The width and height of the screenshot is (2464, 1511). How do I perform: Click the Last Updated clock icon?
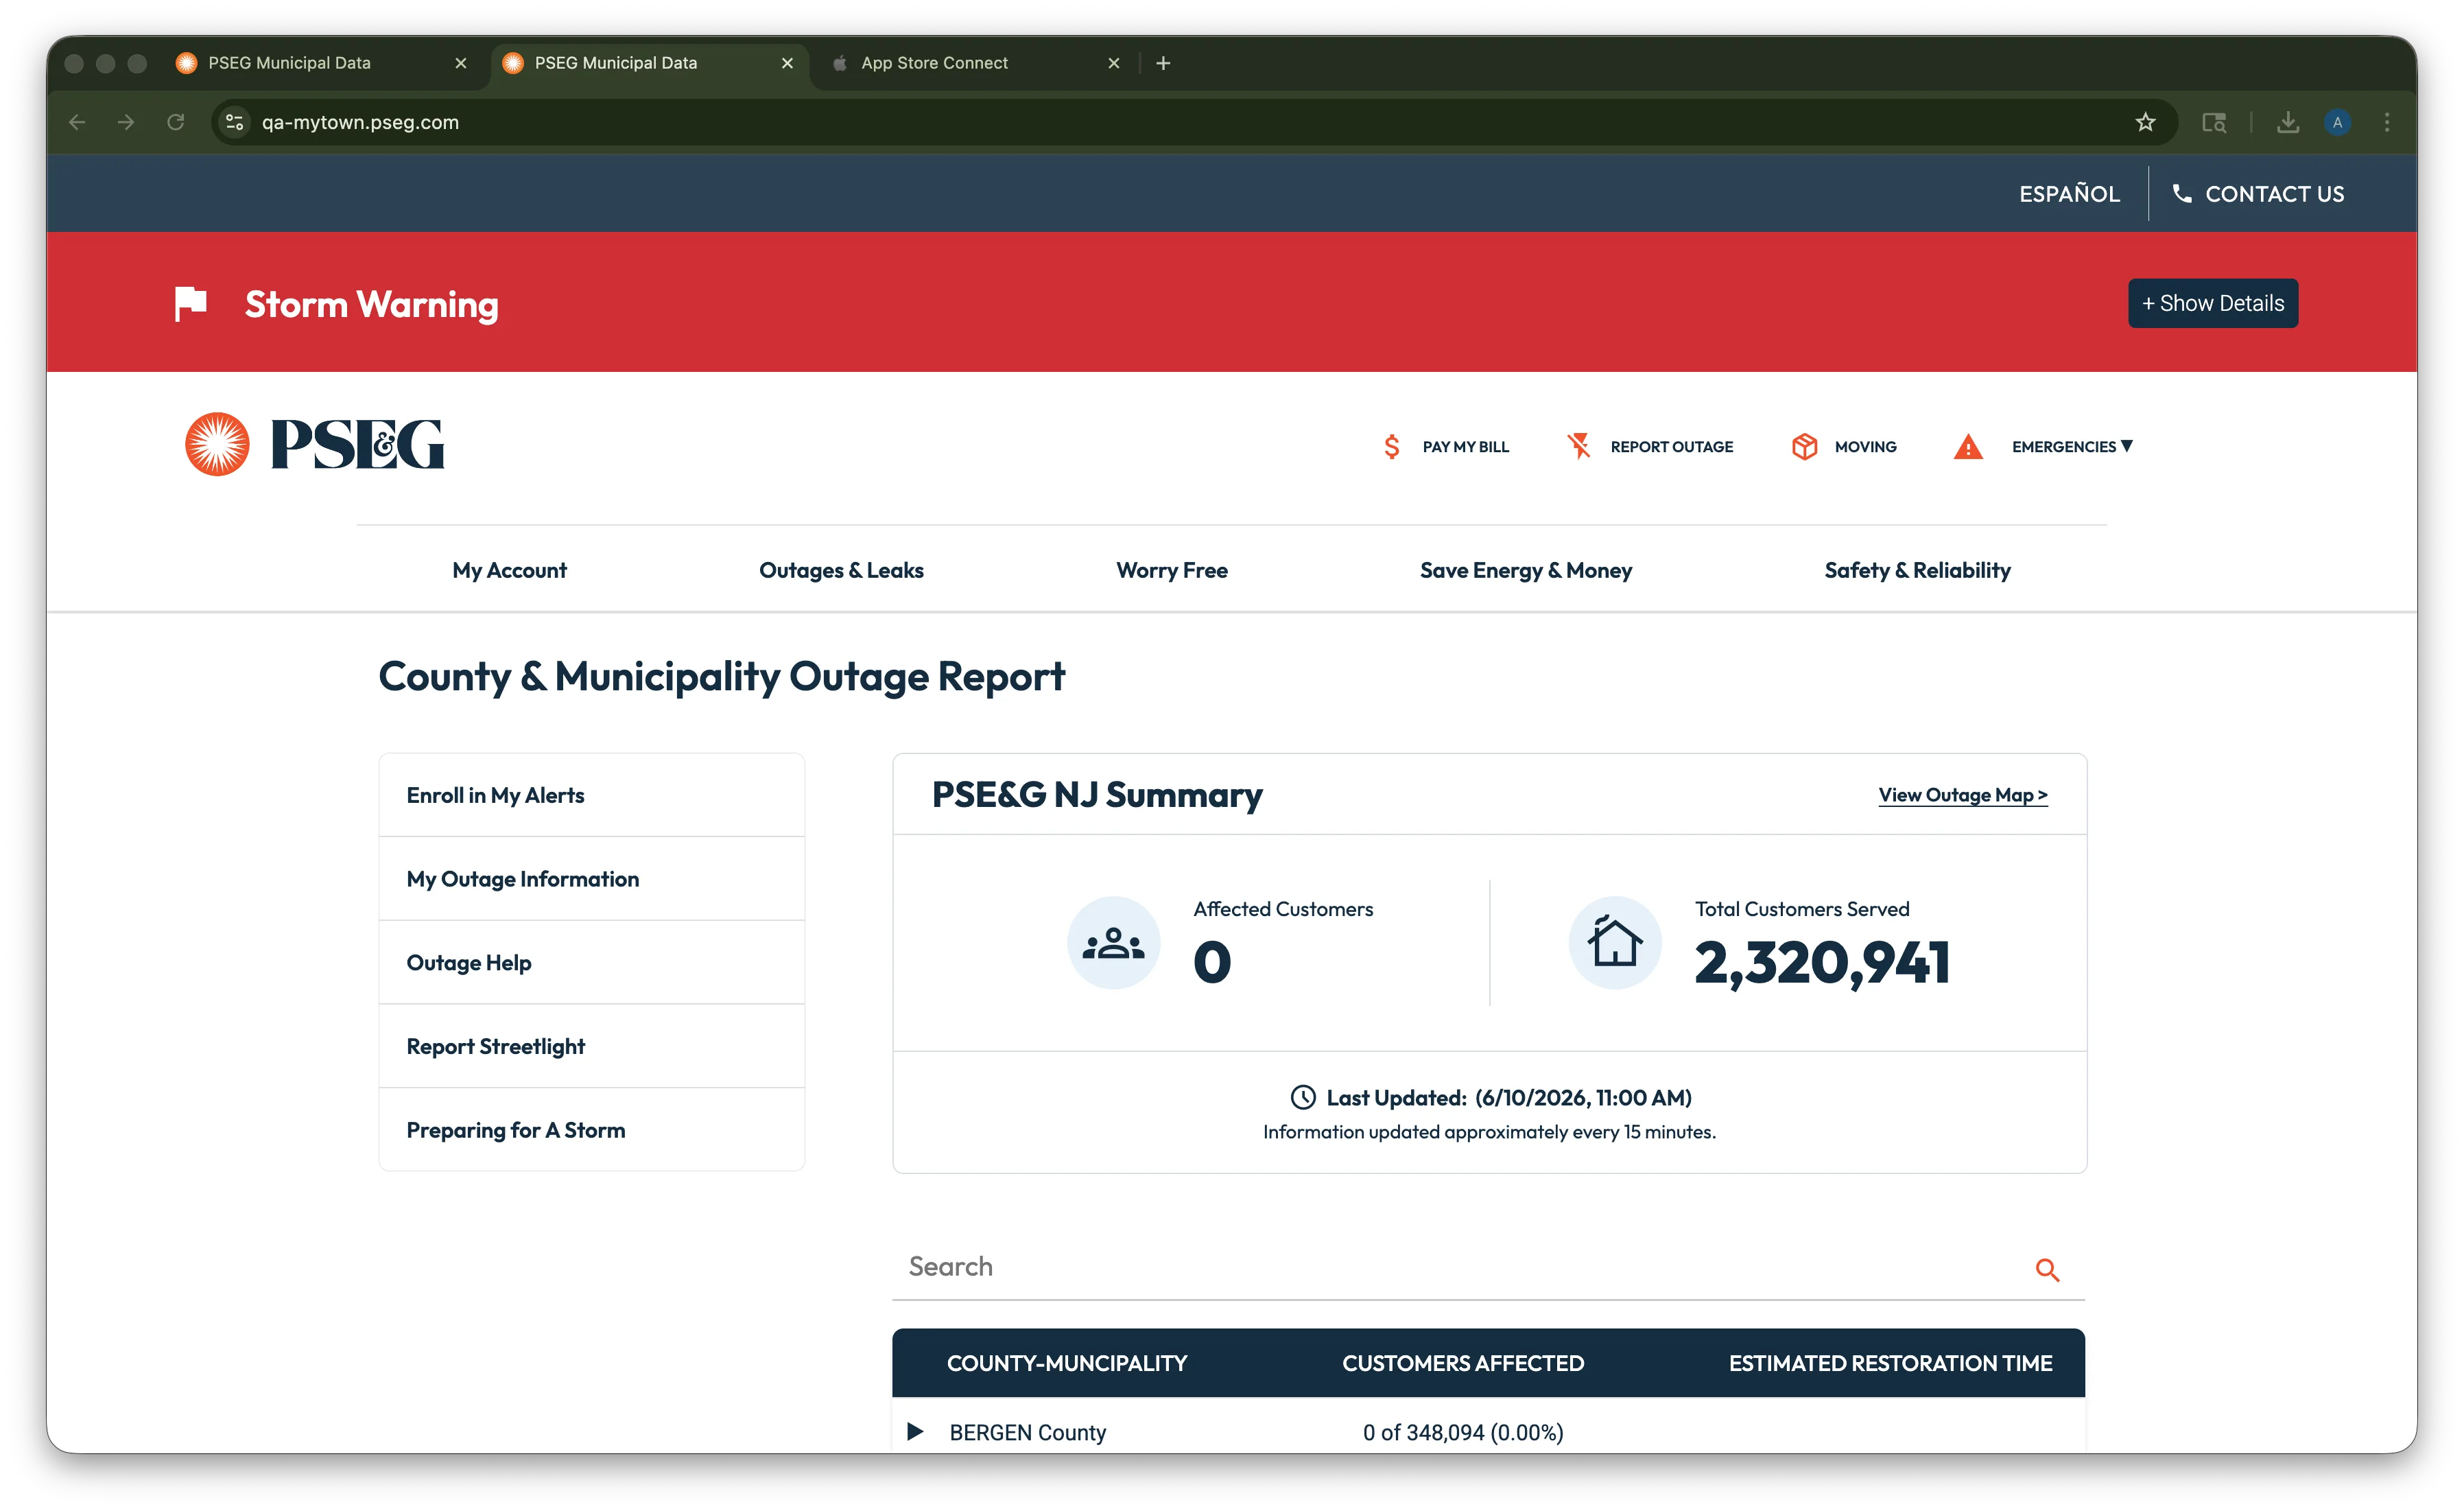click(1303, 1098)
